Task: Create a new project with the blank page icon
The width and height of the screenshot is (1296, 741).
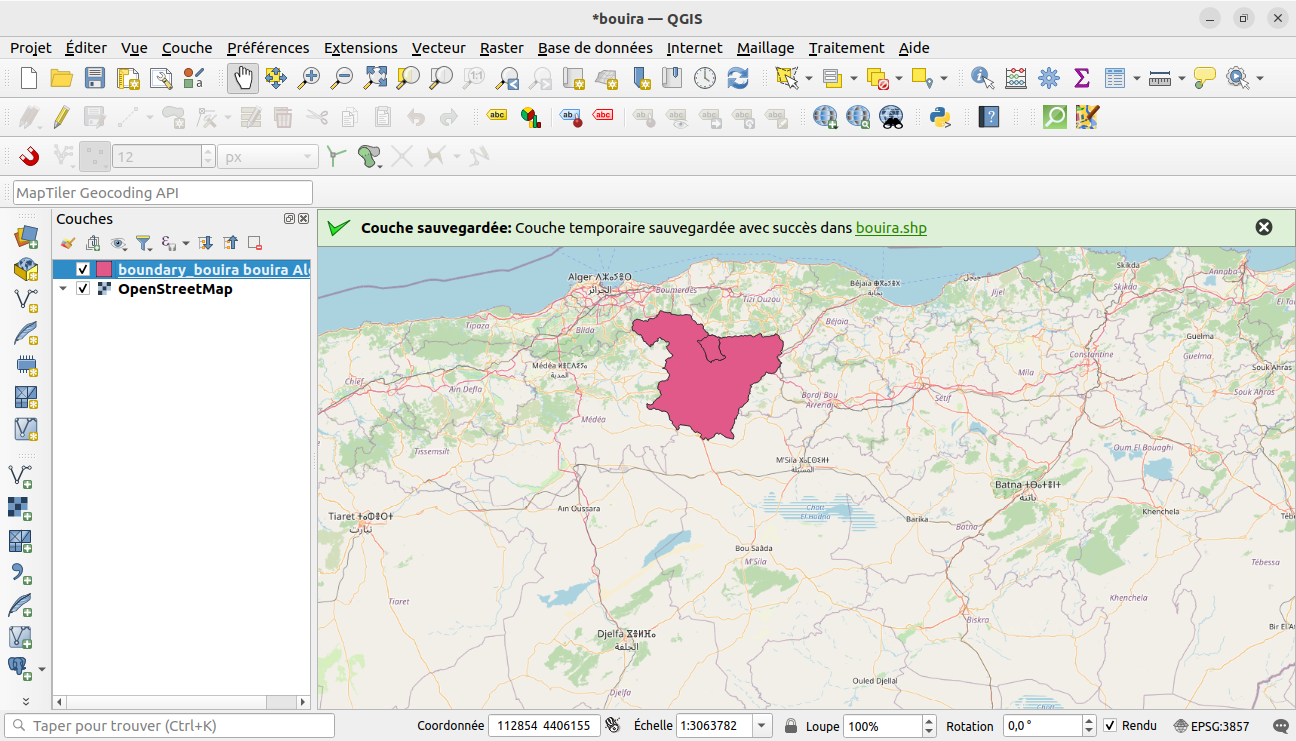Action: click(x=29, y=78)
